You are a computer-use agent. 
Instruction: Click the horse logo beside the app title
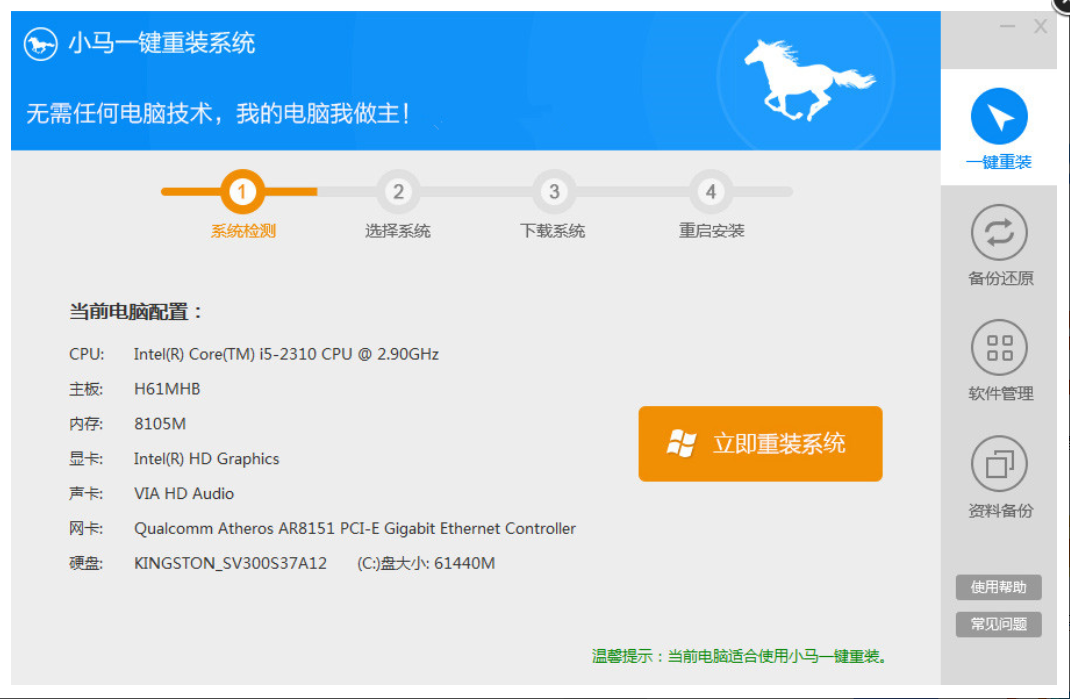point(41,44)
